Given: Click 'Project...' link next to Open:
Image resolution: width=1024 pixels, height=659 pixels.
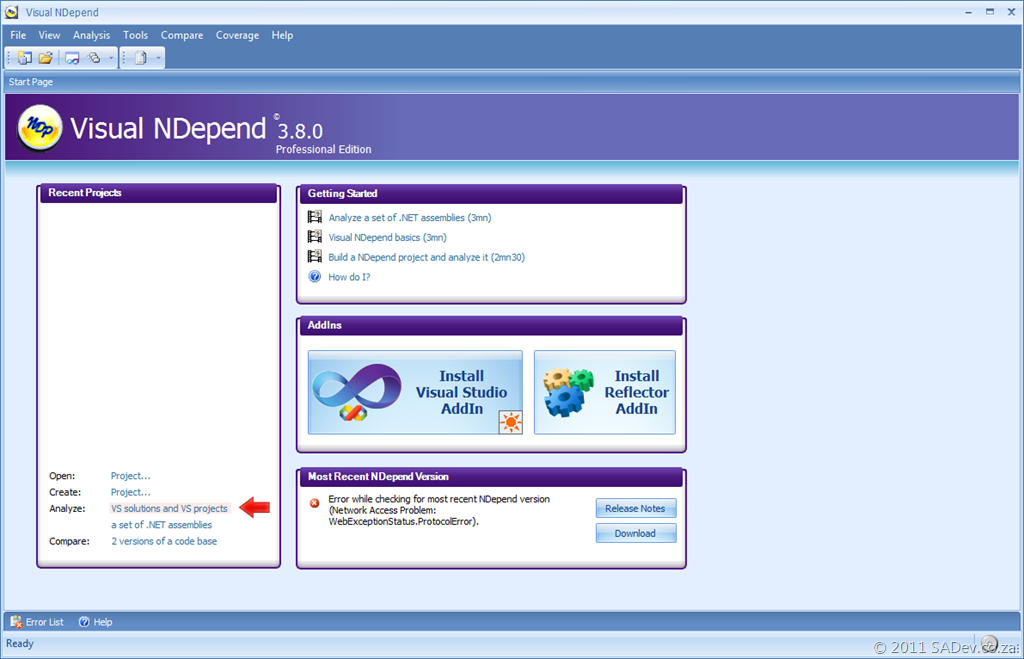Looking at the screenshot, I should (131, 475).
